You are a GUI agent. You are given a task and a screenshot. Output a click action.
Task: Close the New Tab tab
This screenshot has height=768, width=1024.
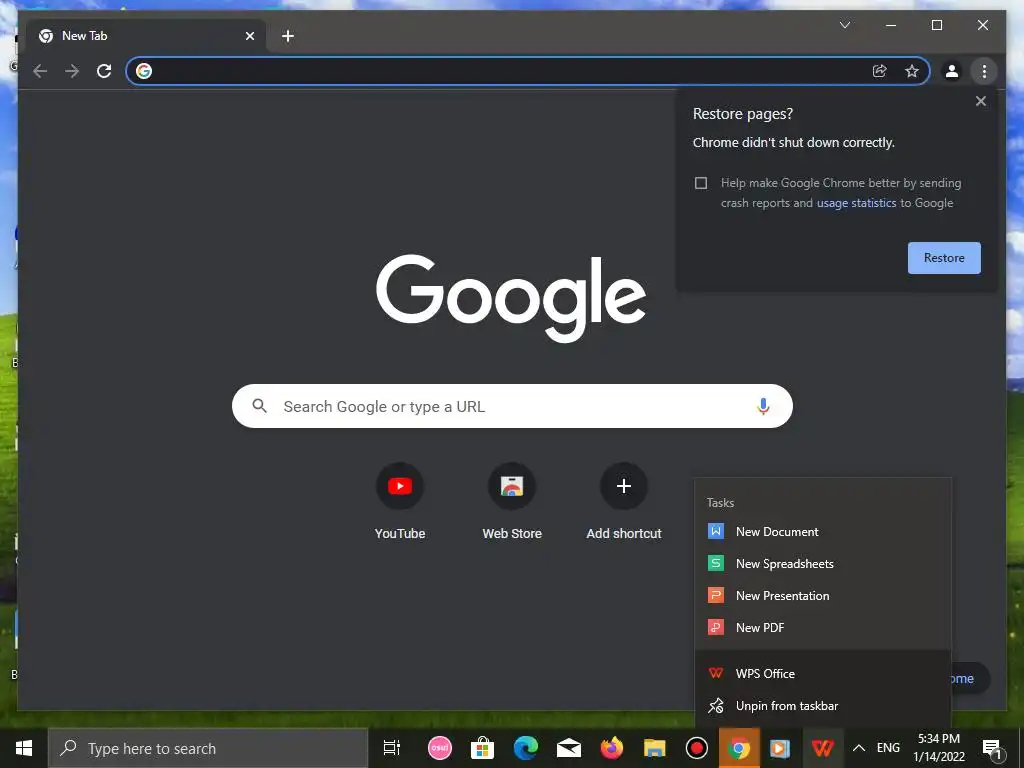pos(249,36)
